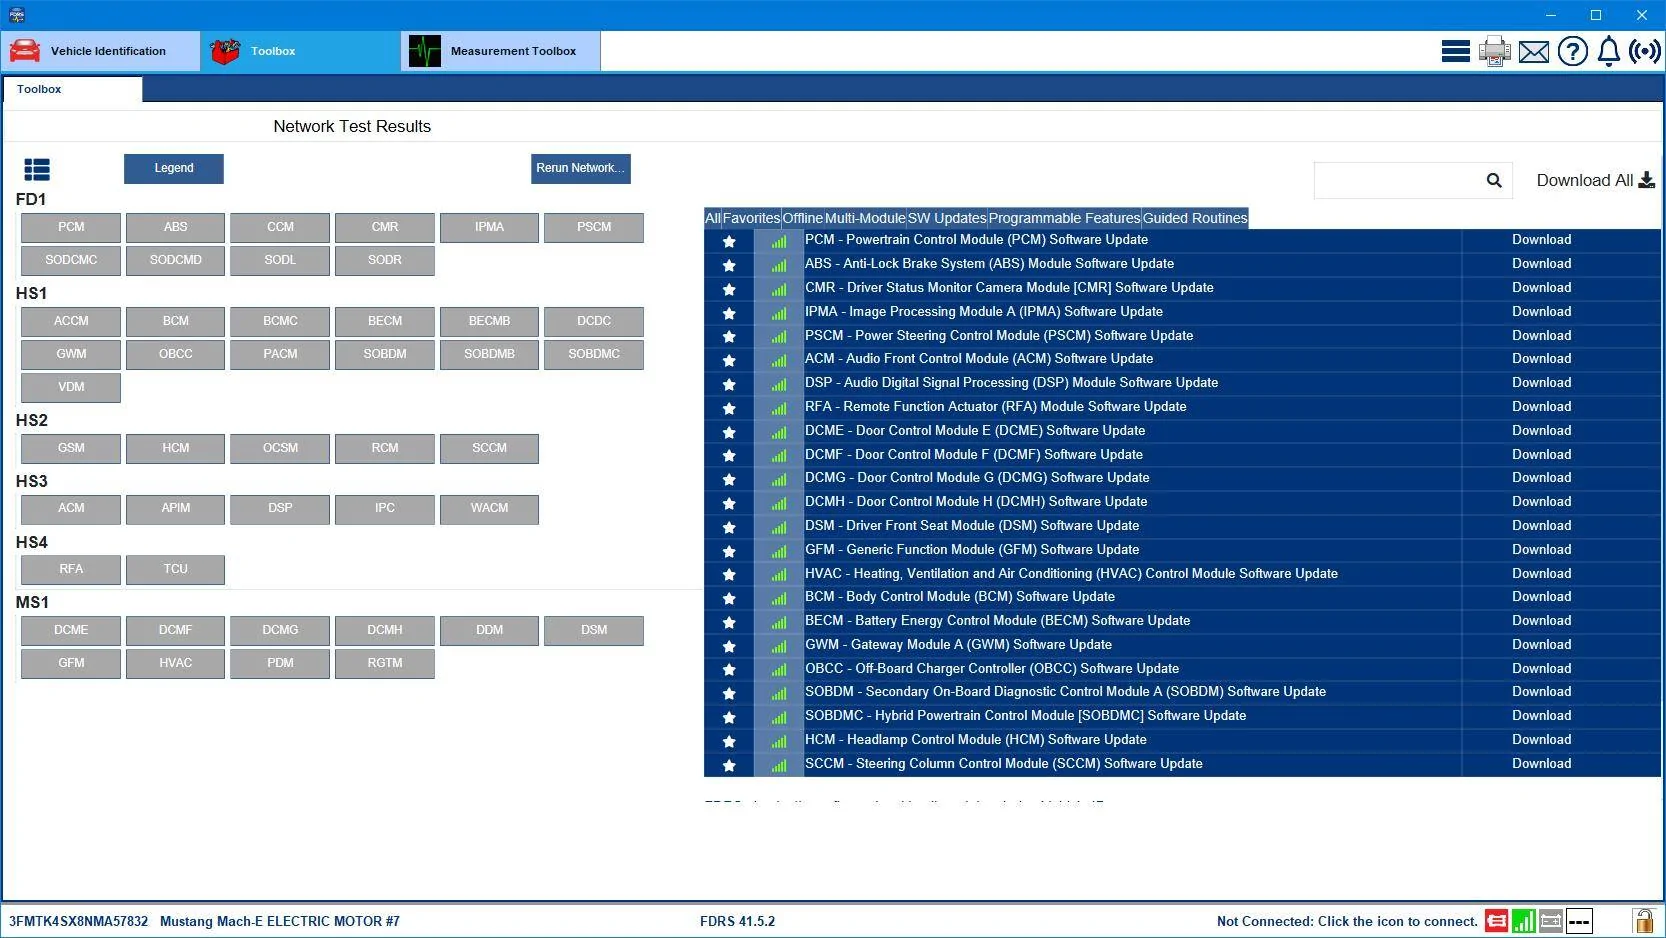Toggle favorite star for DSP Module Software Update
Image resolution: width=1666 pixels, height=938 pixels.
coord(729,384)
